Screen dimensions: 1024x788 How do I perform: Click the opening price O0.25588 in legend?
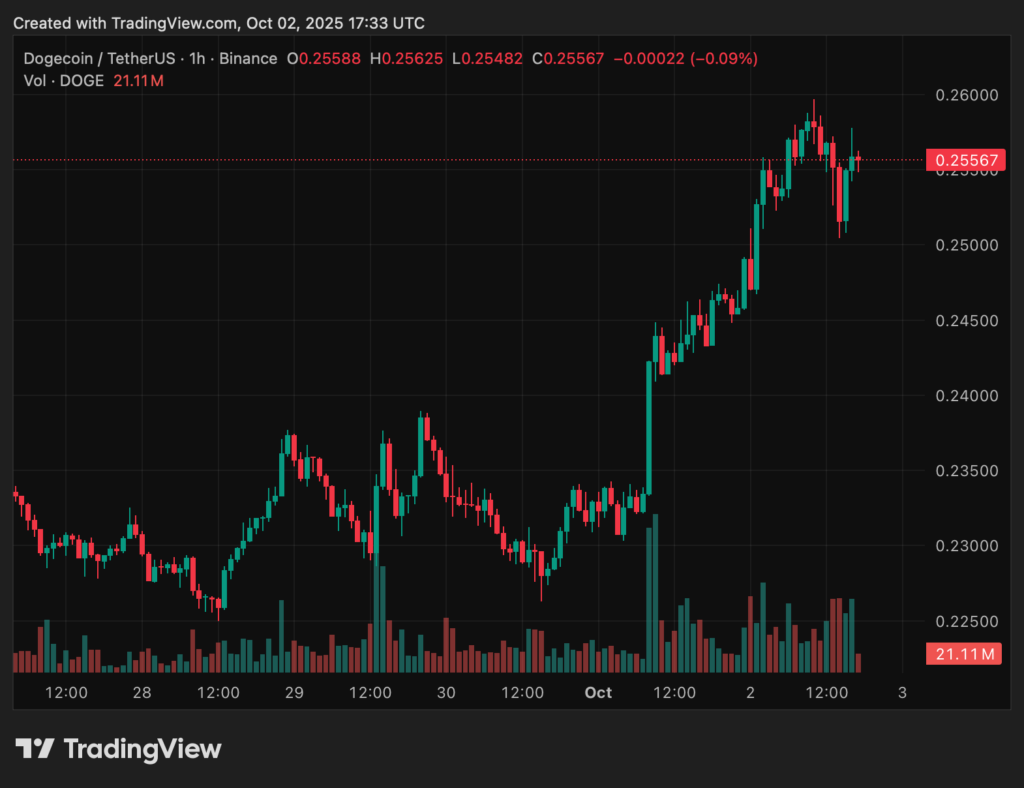pyautogui.click(x=323, y=59)
